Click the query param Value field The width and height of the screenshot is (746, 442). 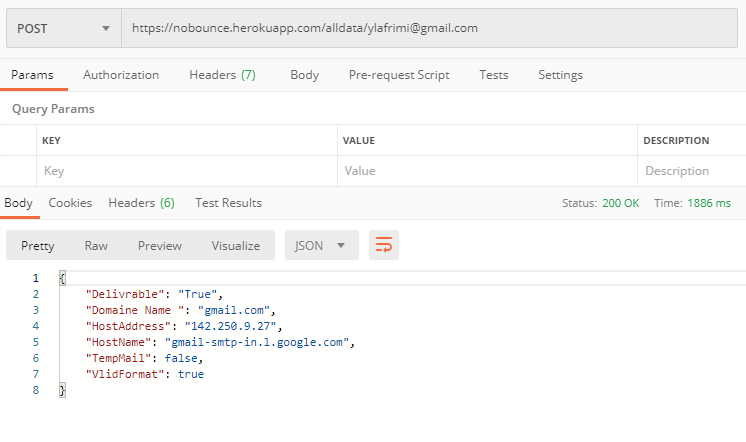pos(487,171)
